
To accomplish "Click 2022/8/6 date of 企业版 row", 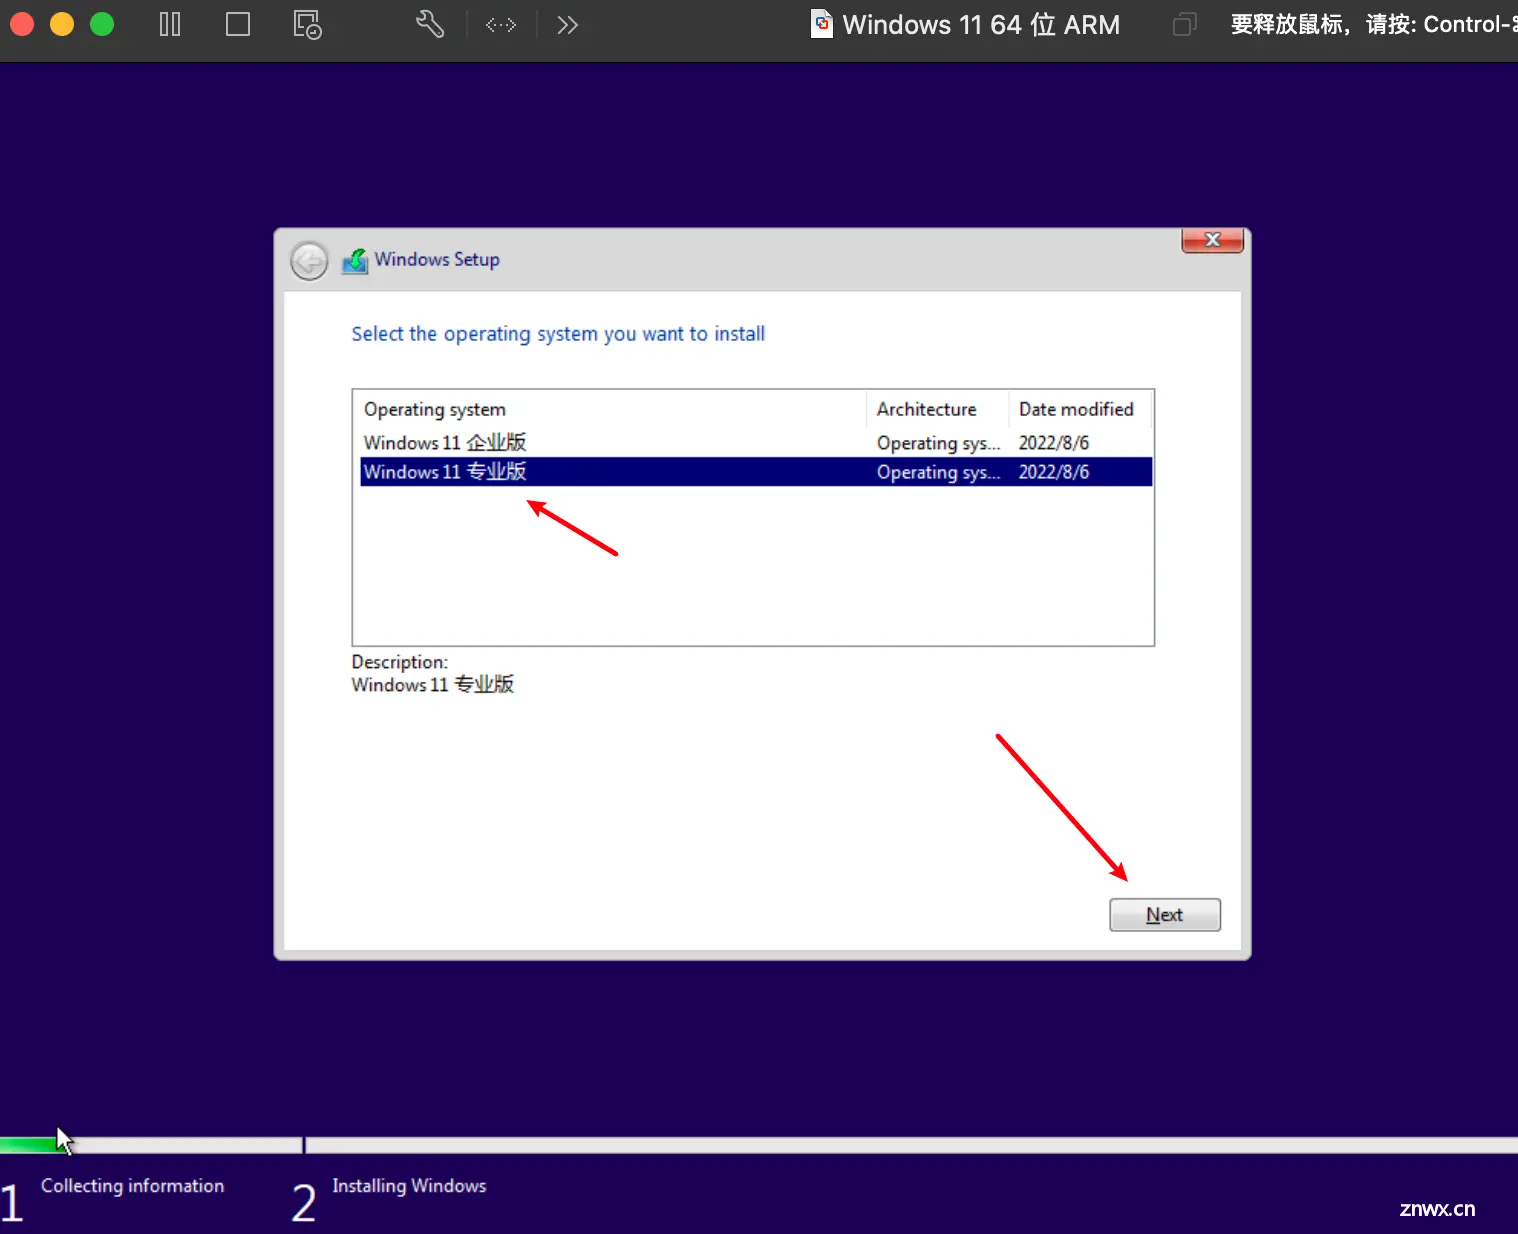I will [1054, 443].
